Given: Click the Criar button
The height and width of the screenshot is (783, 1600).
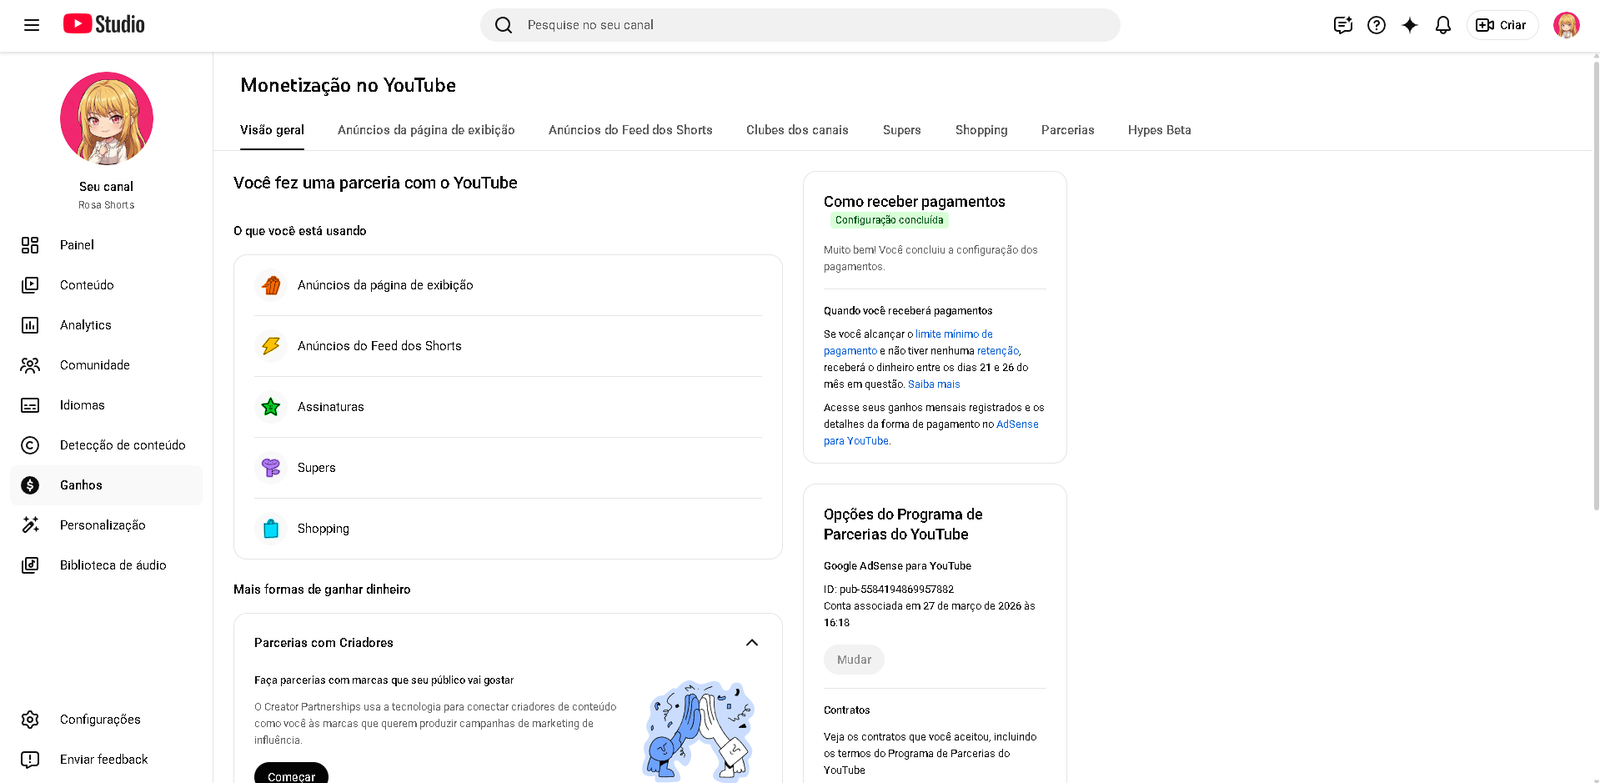Looking at the screenshot, I should click(1502, 25).
